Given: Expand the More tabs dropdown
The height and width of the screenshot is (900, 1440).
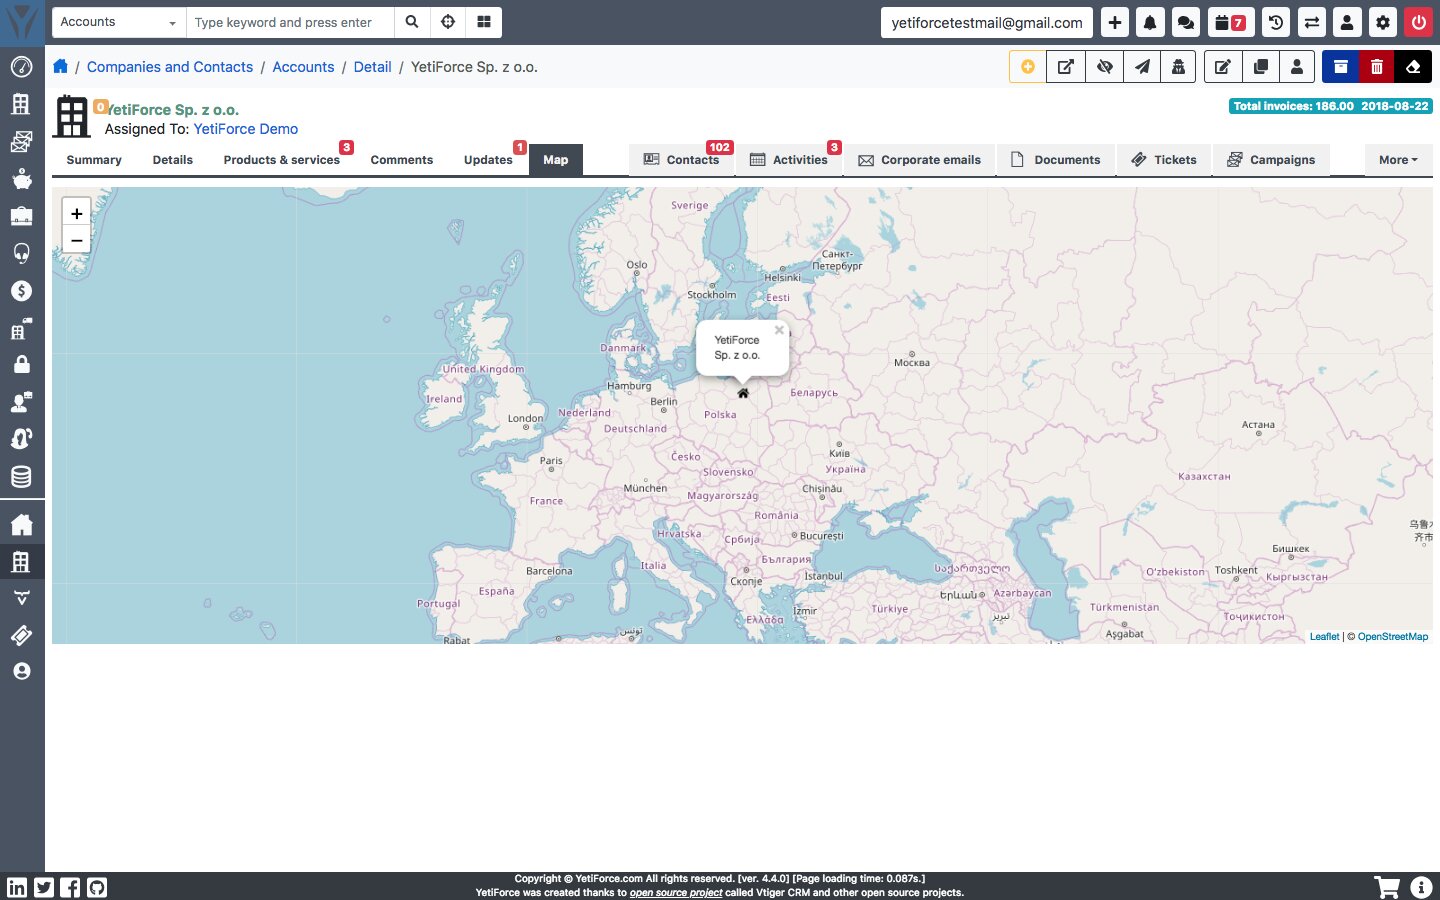Looking at the screenshot, I should click(1397, 160).
